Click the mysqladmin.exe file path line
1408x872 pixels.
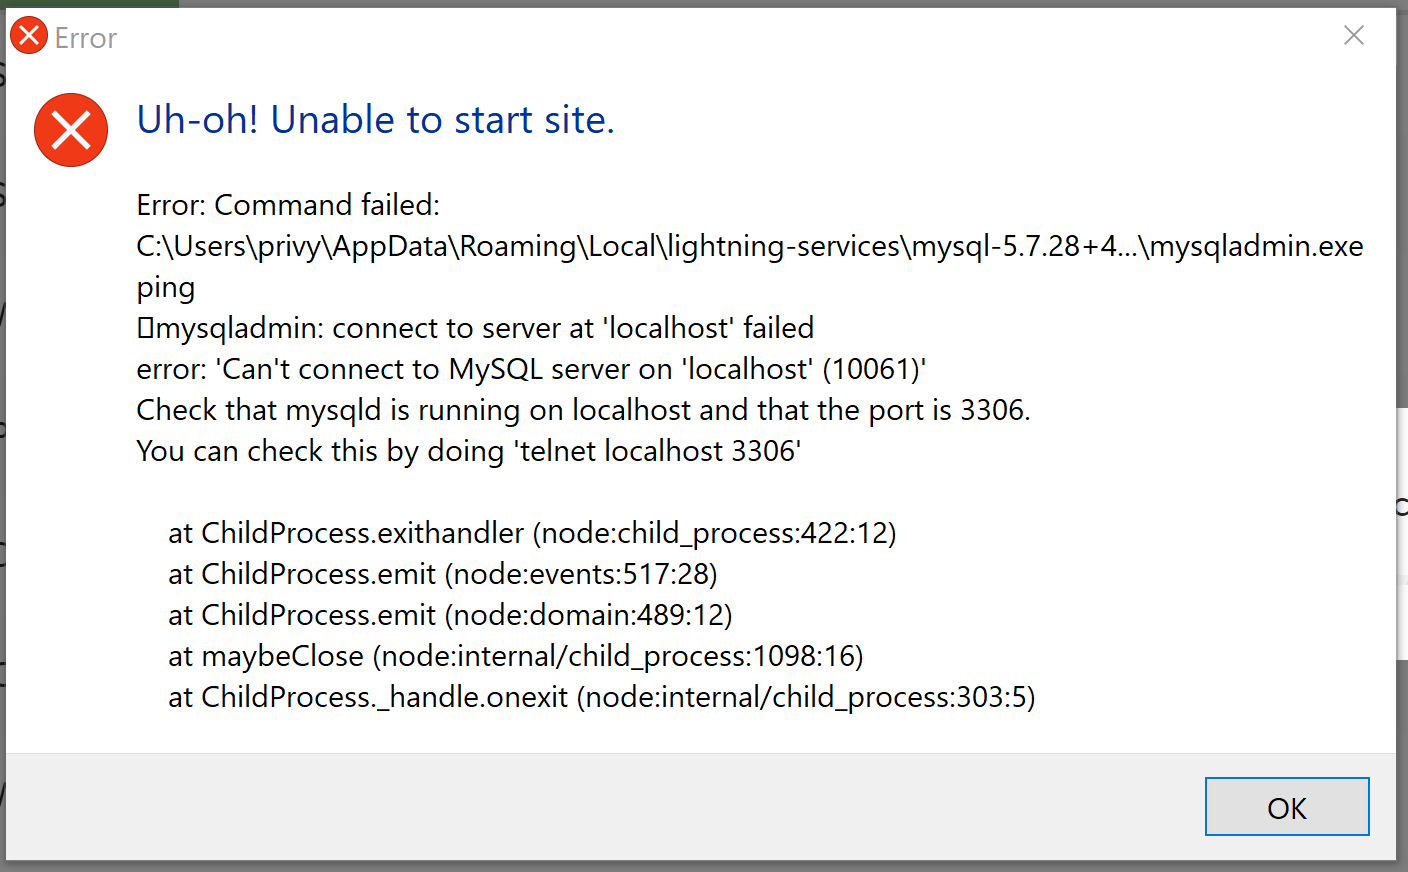tap(749, 246)
